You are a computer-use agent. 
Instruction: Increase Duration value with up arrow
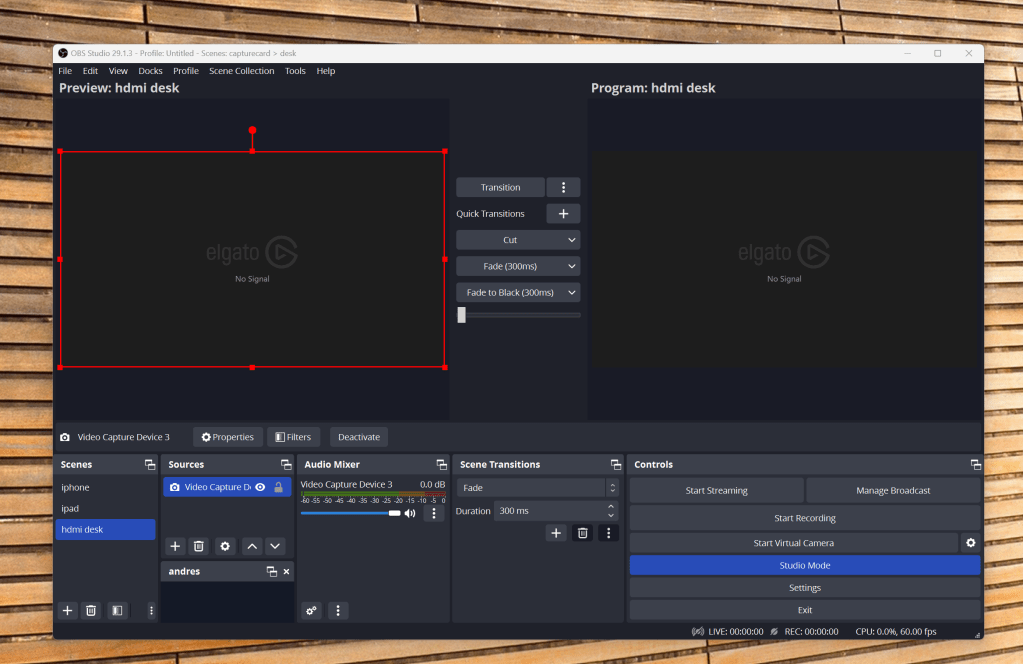611,506
